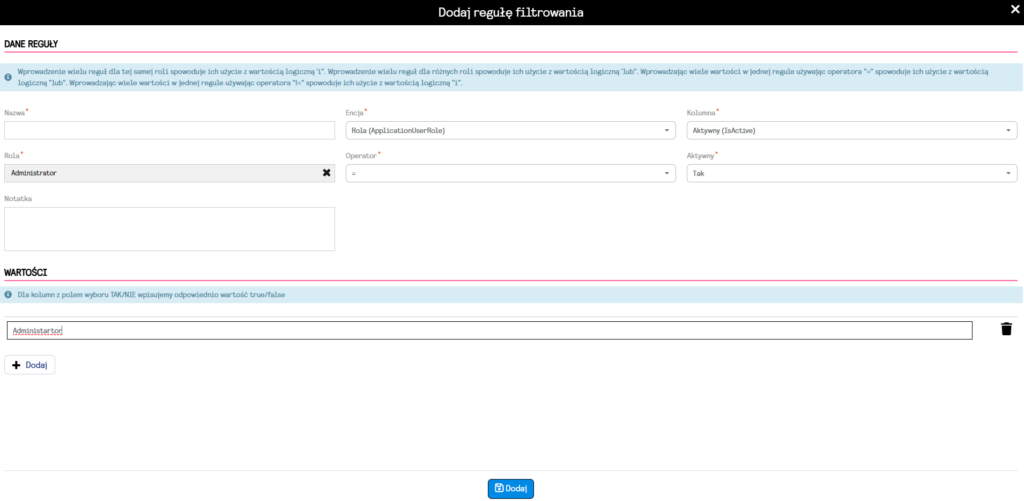Click the logical operators explanation text
Viewport: 1024px width, 501px height.
point(500,78)
